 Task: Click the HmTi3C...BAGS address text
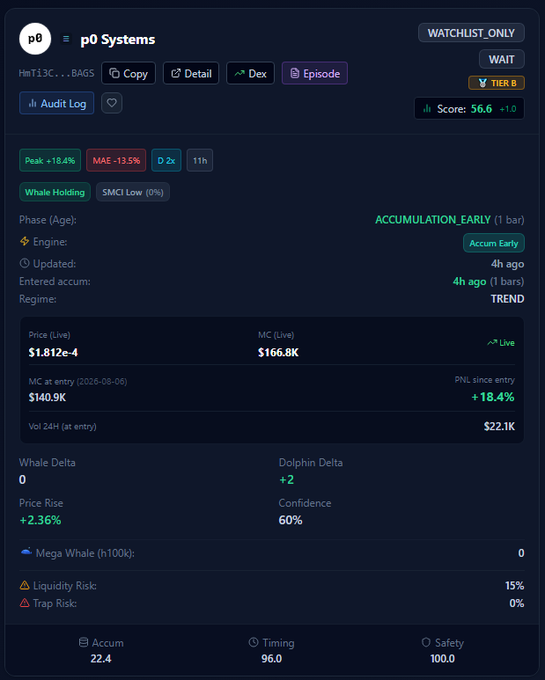click(57, 73)
